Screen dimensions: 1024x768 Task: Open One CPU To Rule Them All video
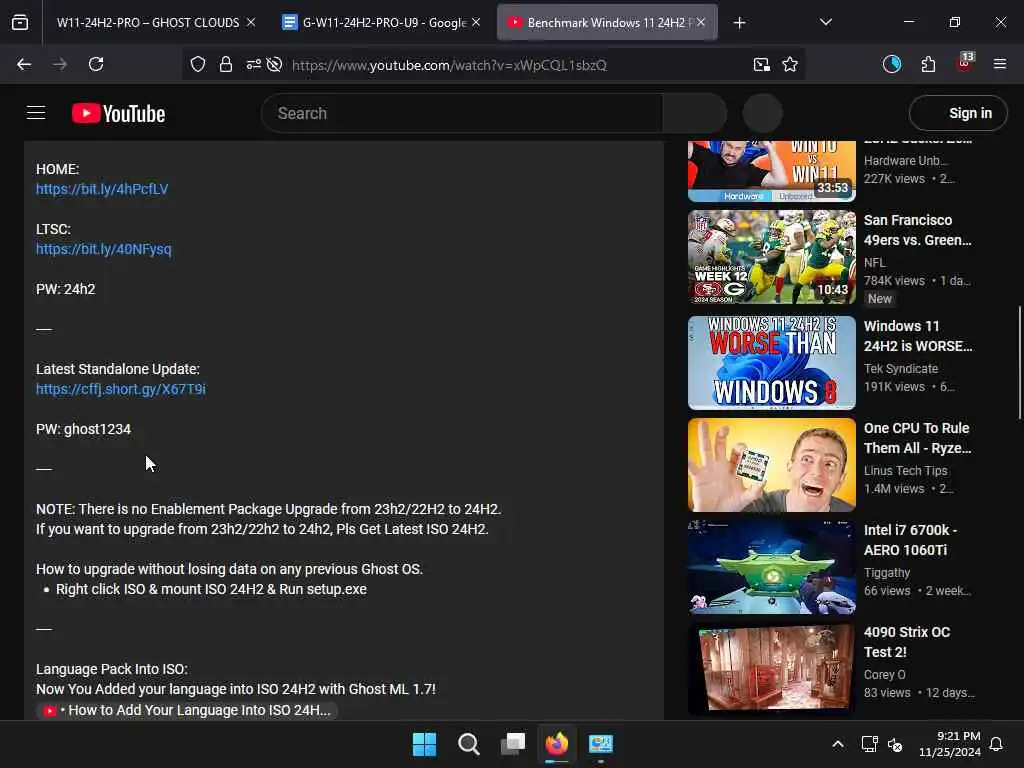point(918,438)
